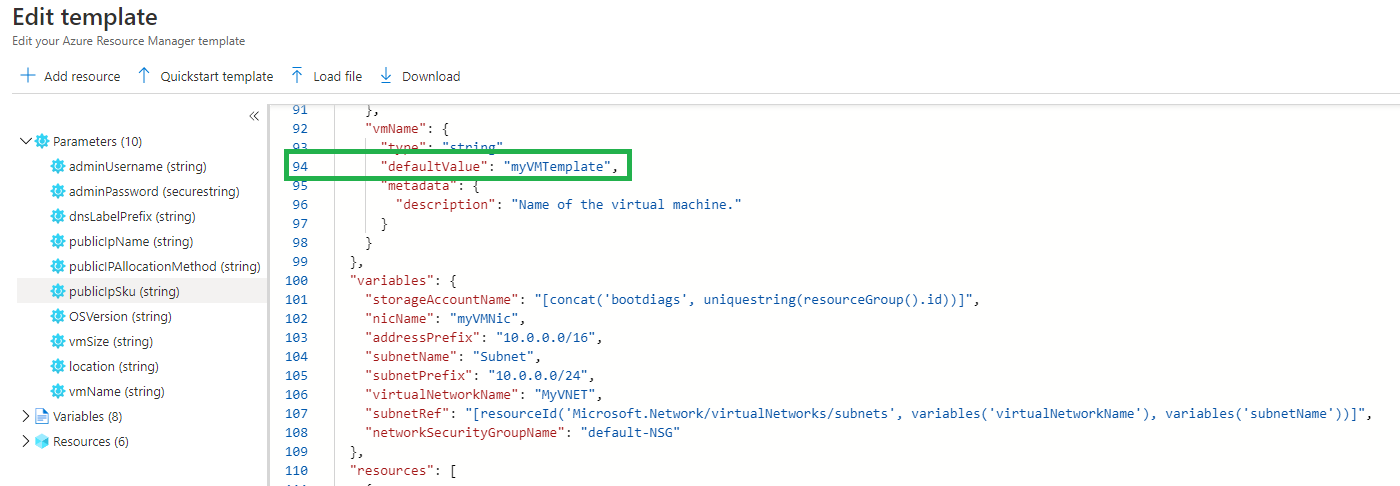This screenshot has width=1400, height=486.
Task: Collapse the Parameters (10) tree node
Action: (x=25, y=142)
